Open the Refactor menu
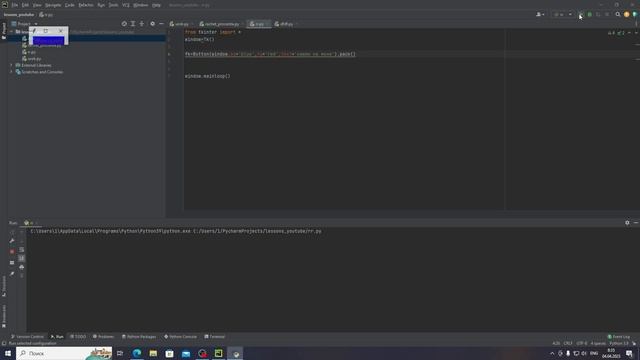 (86, 5)
